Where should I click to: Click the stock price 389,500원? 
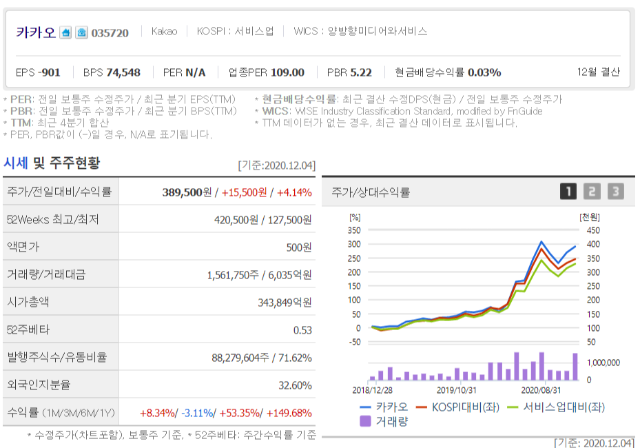(x=187, y=192)
